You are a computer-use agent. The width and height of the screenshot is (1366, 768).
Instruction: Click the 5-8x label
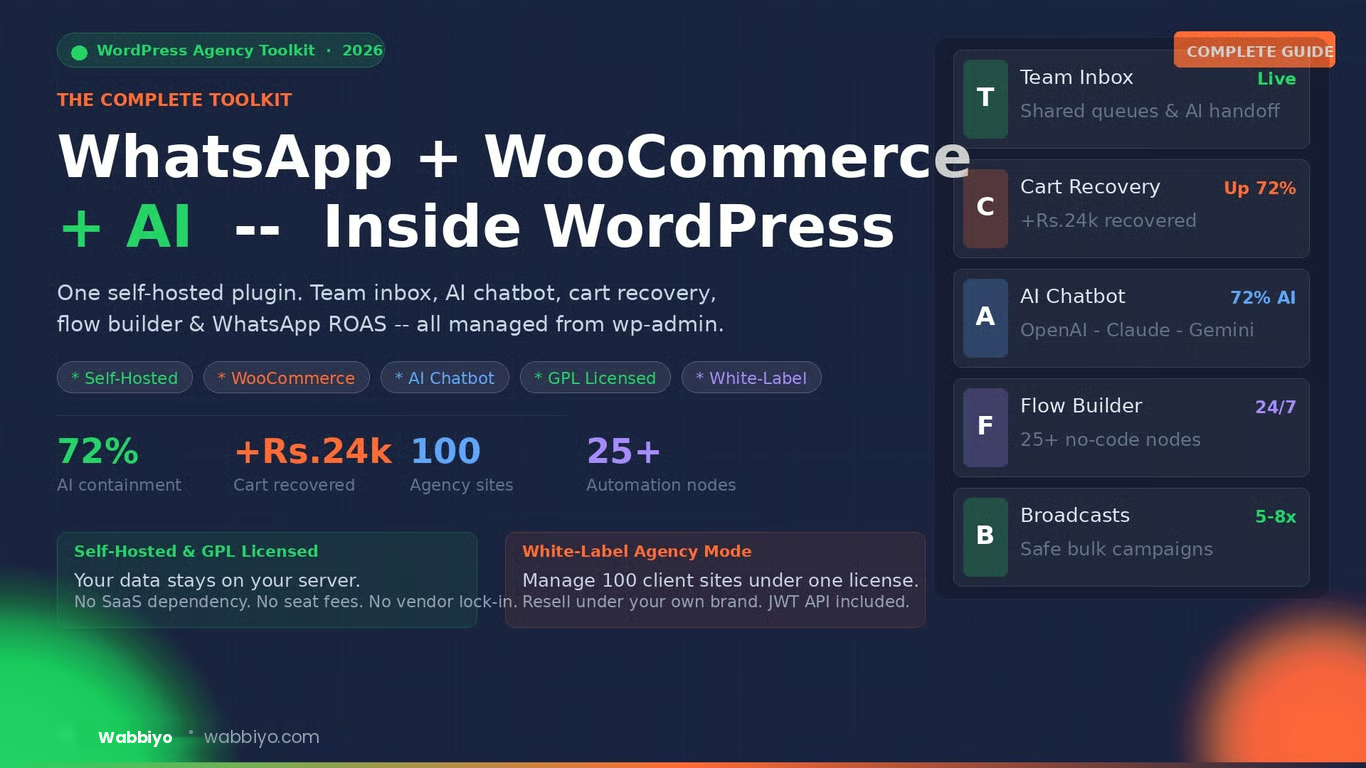click(1276, 517)
